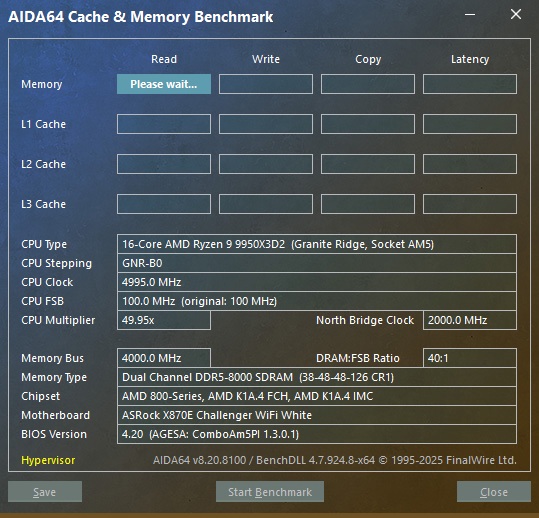Screen dimensions: 539x518
Task: Close window with the X icon
Action: tap(516, 14)
